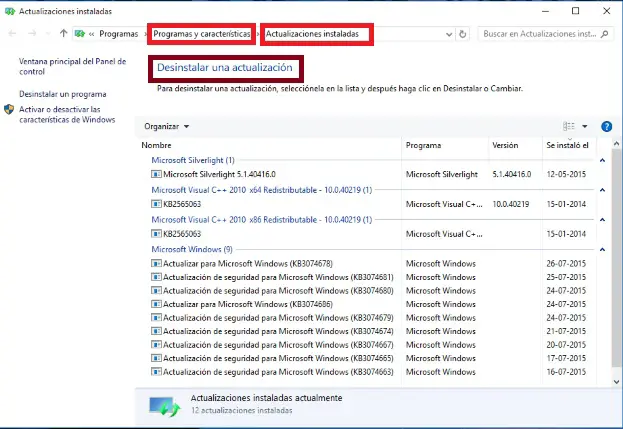Open address bar history dropdown
Screen dimensions: 623x429
tap(449, 34)
